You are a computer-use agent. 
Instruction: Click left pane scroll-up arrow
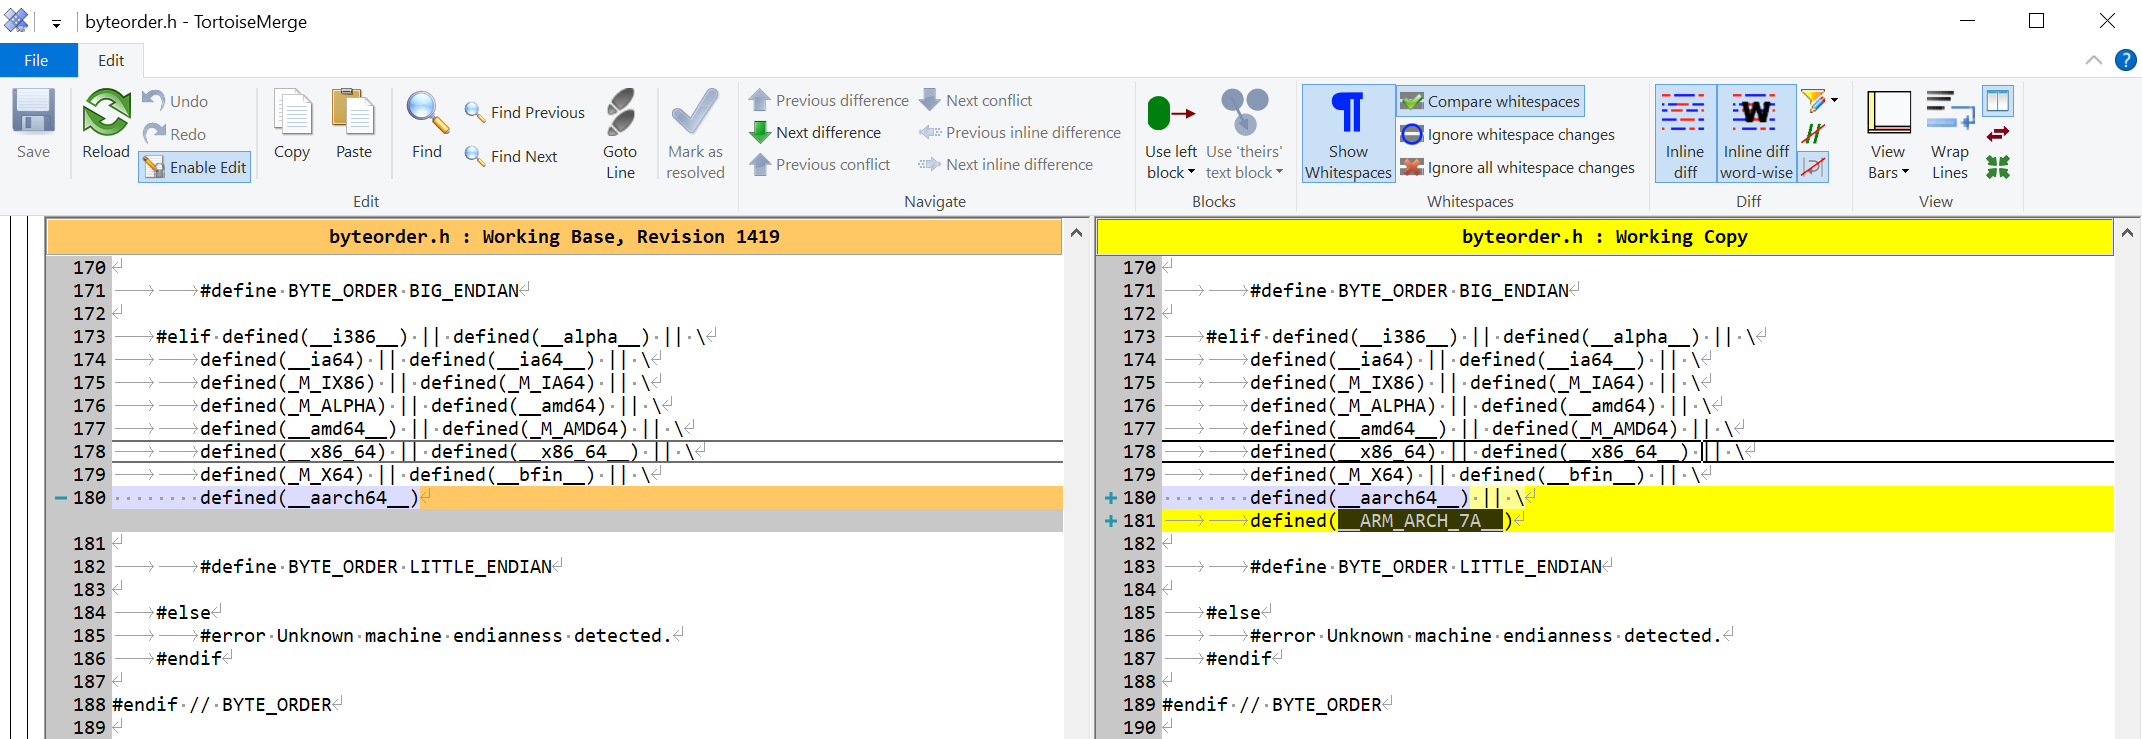point(1076,233)
